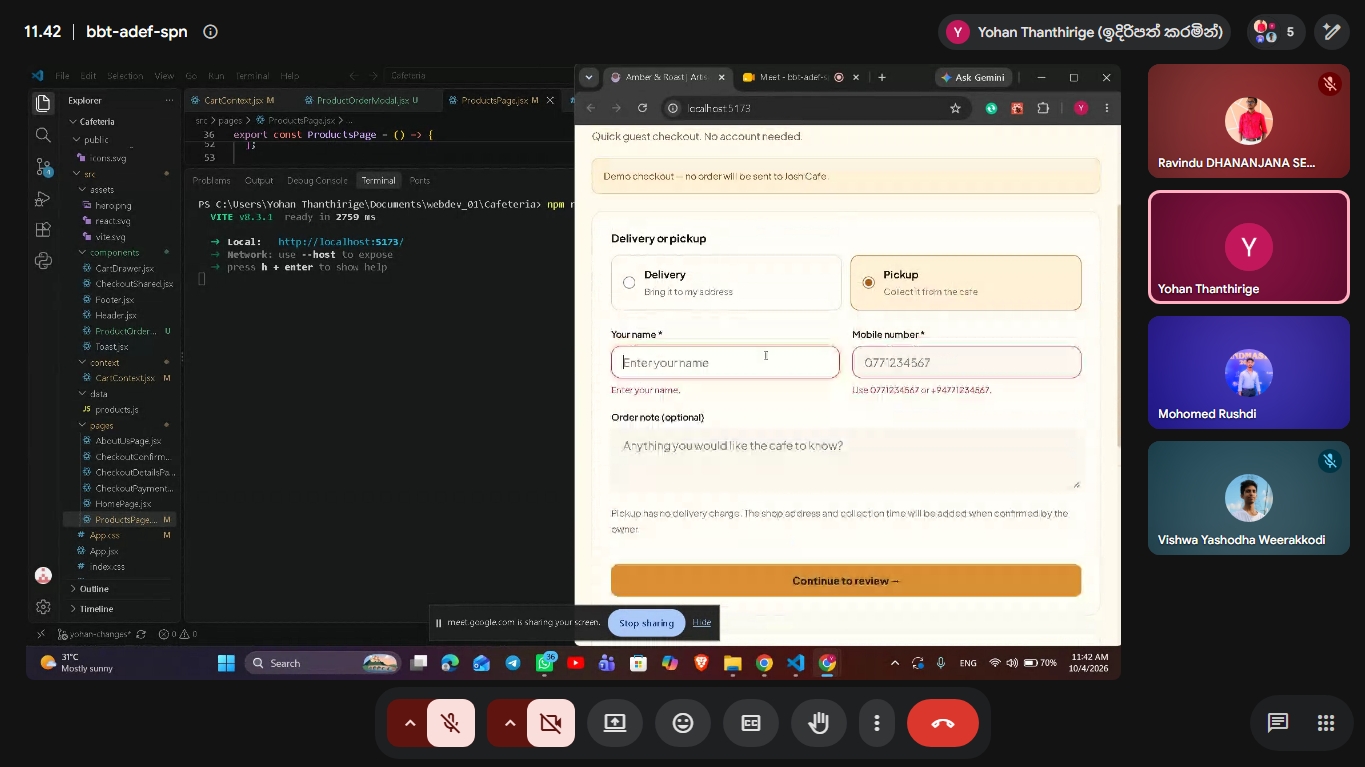Open VS Code Extensions view
The height and width of the screenshot is (767, 1365).
point(42,230)
